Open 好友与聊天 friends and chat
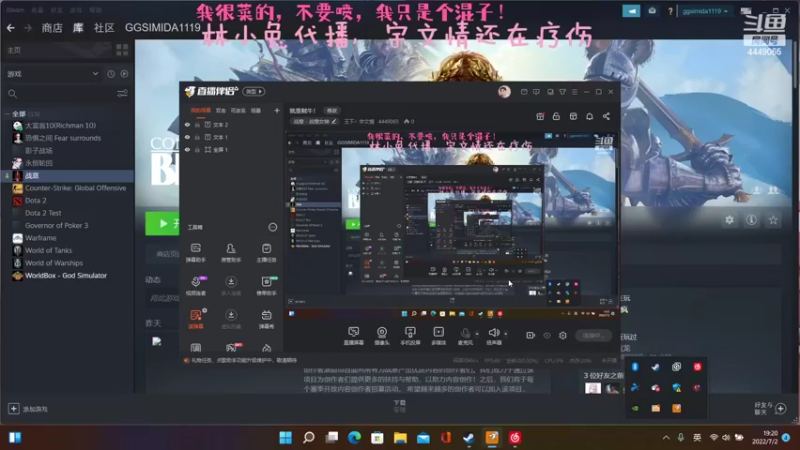Screen dimensions: 800x450 [x=770, y=408]
